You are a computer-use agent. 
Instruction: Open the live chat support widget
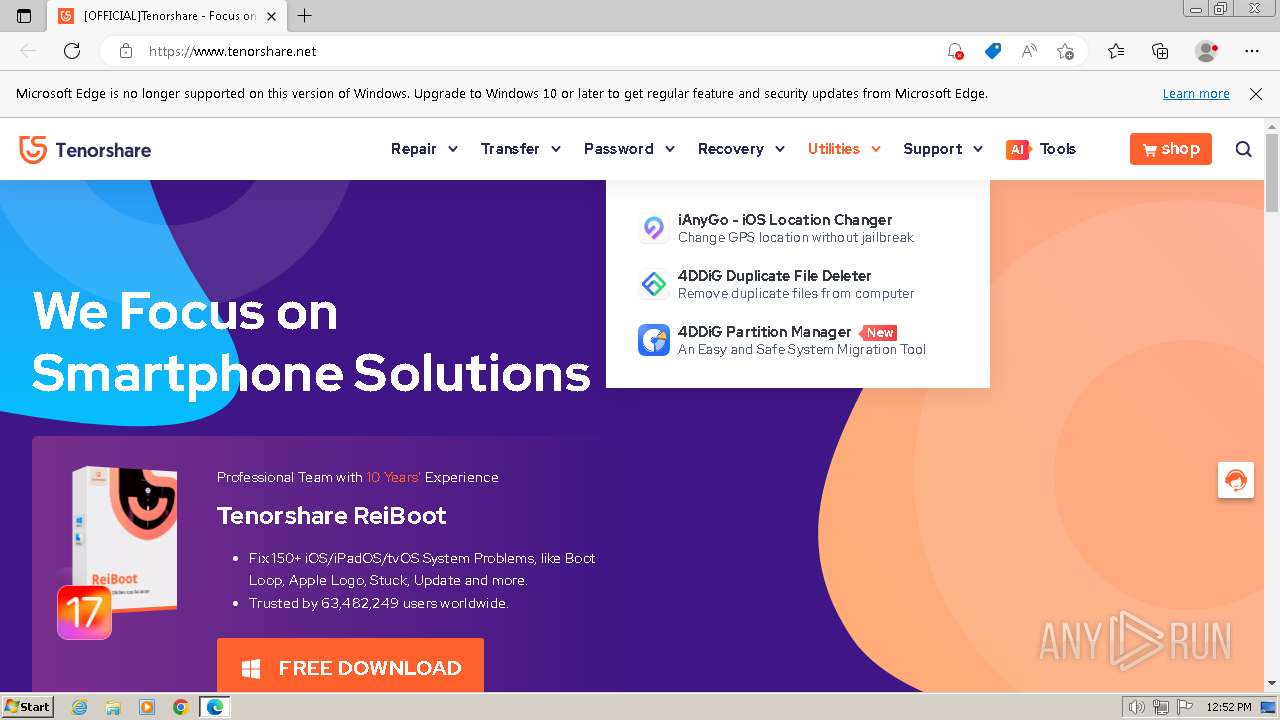click(x=1236, y=480)
